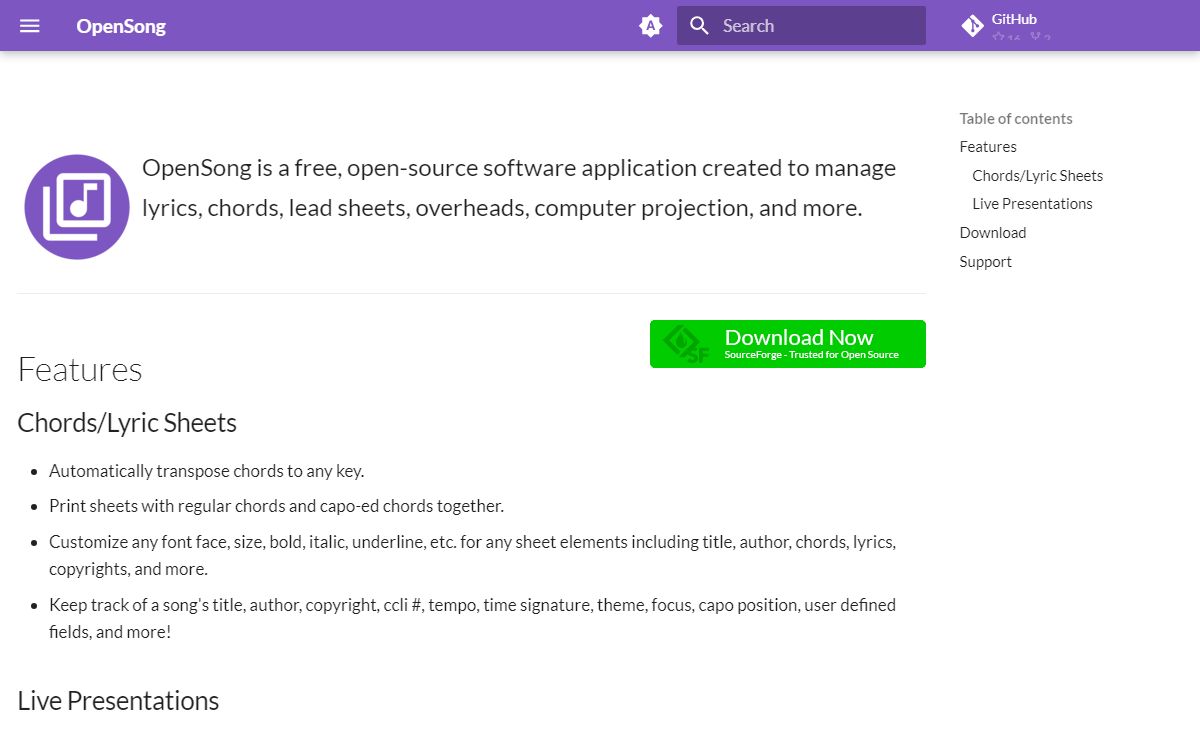
Task: Click the 'Customize any font face' bullet
Action: coord(472,555)
